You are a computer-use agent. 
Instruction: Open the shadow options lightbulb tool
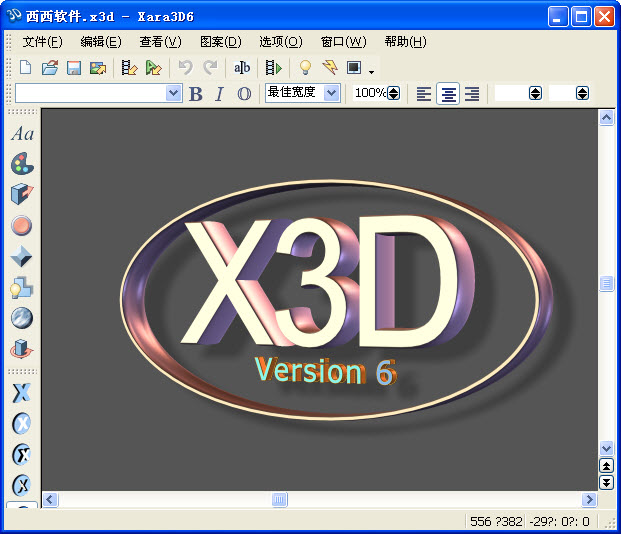click(21, 288)
